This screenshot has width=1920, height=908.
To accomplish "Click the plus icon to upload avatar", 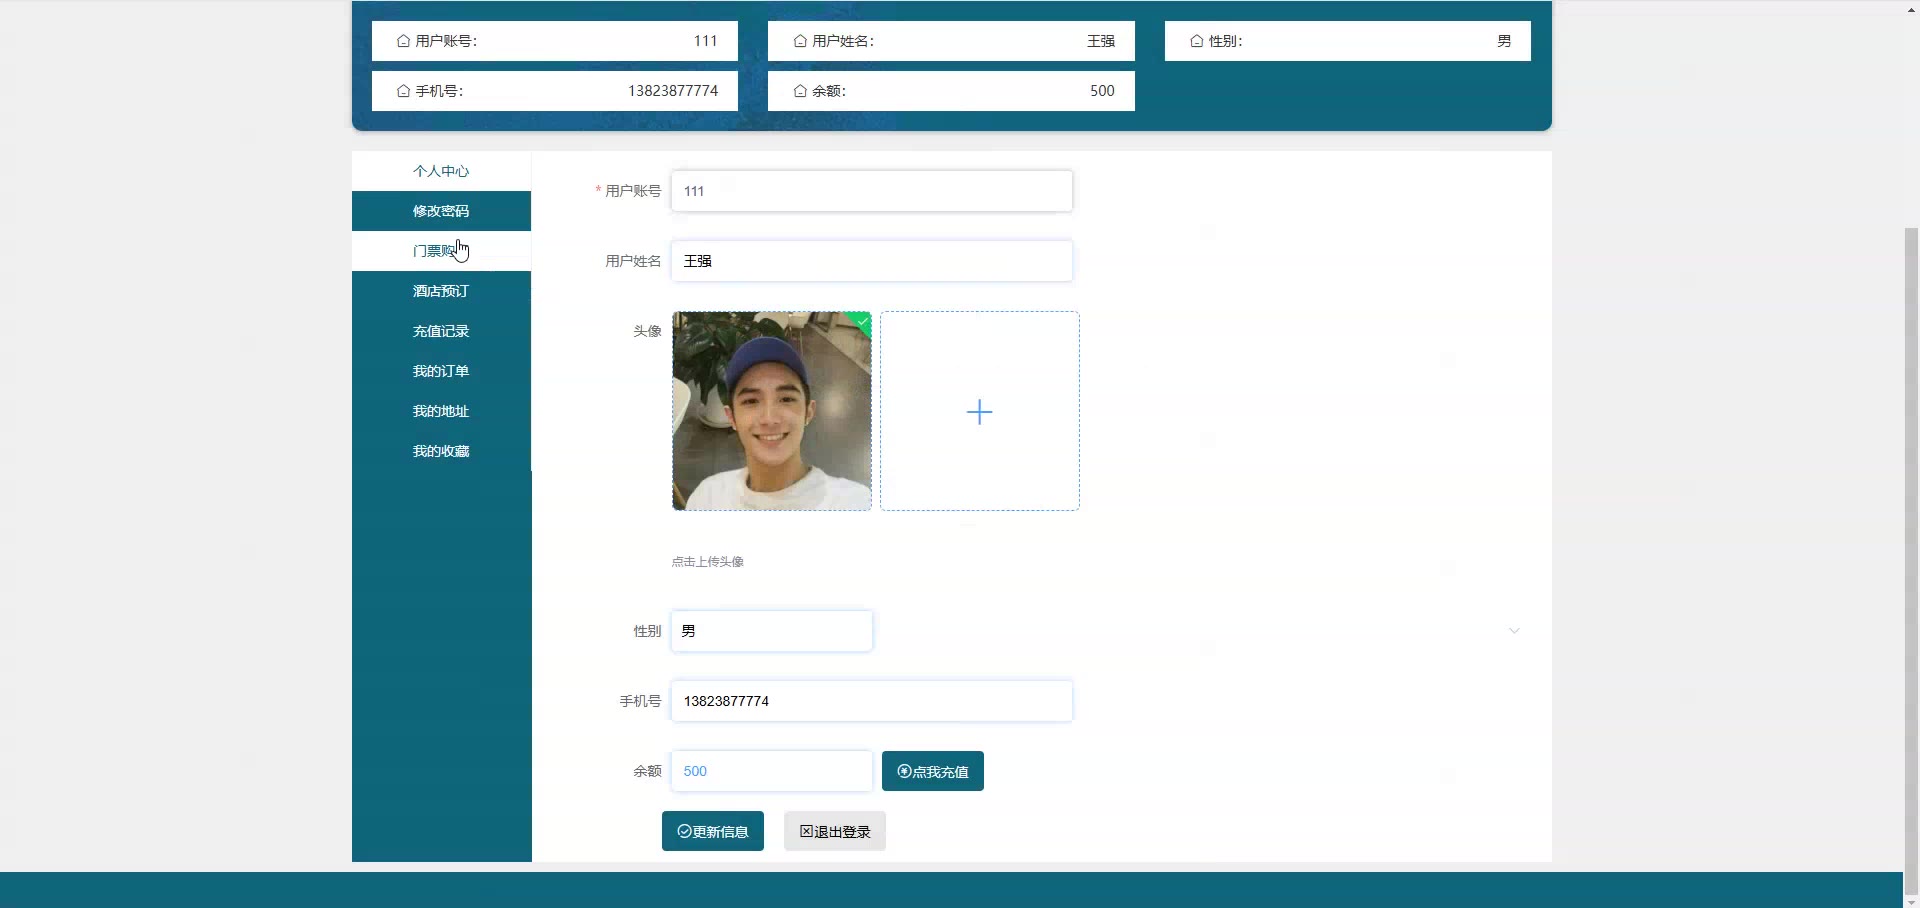I will pos(979,412).
